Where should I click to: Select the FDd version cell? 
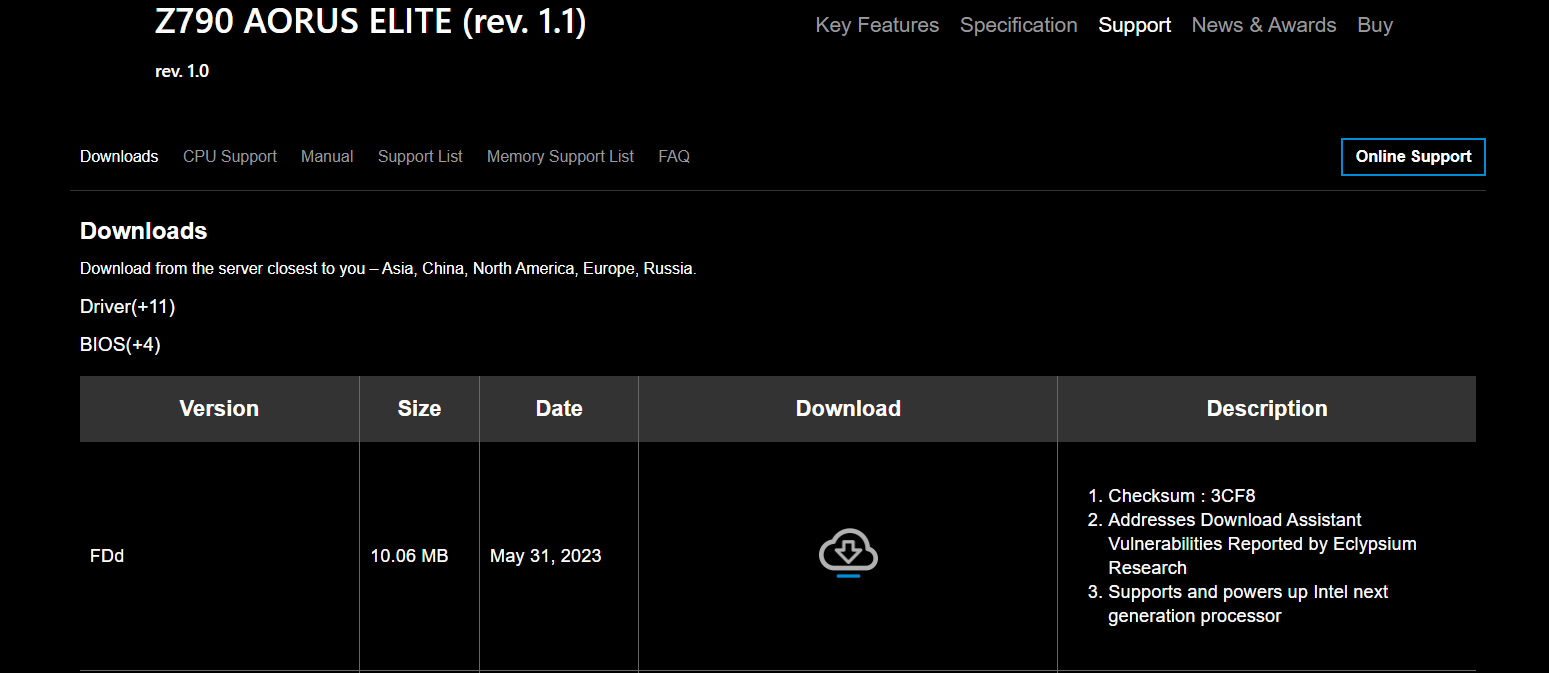pos(107,556)
